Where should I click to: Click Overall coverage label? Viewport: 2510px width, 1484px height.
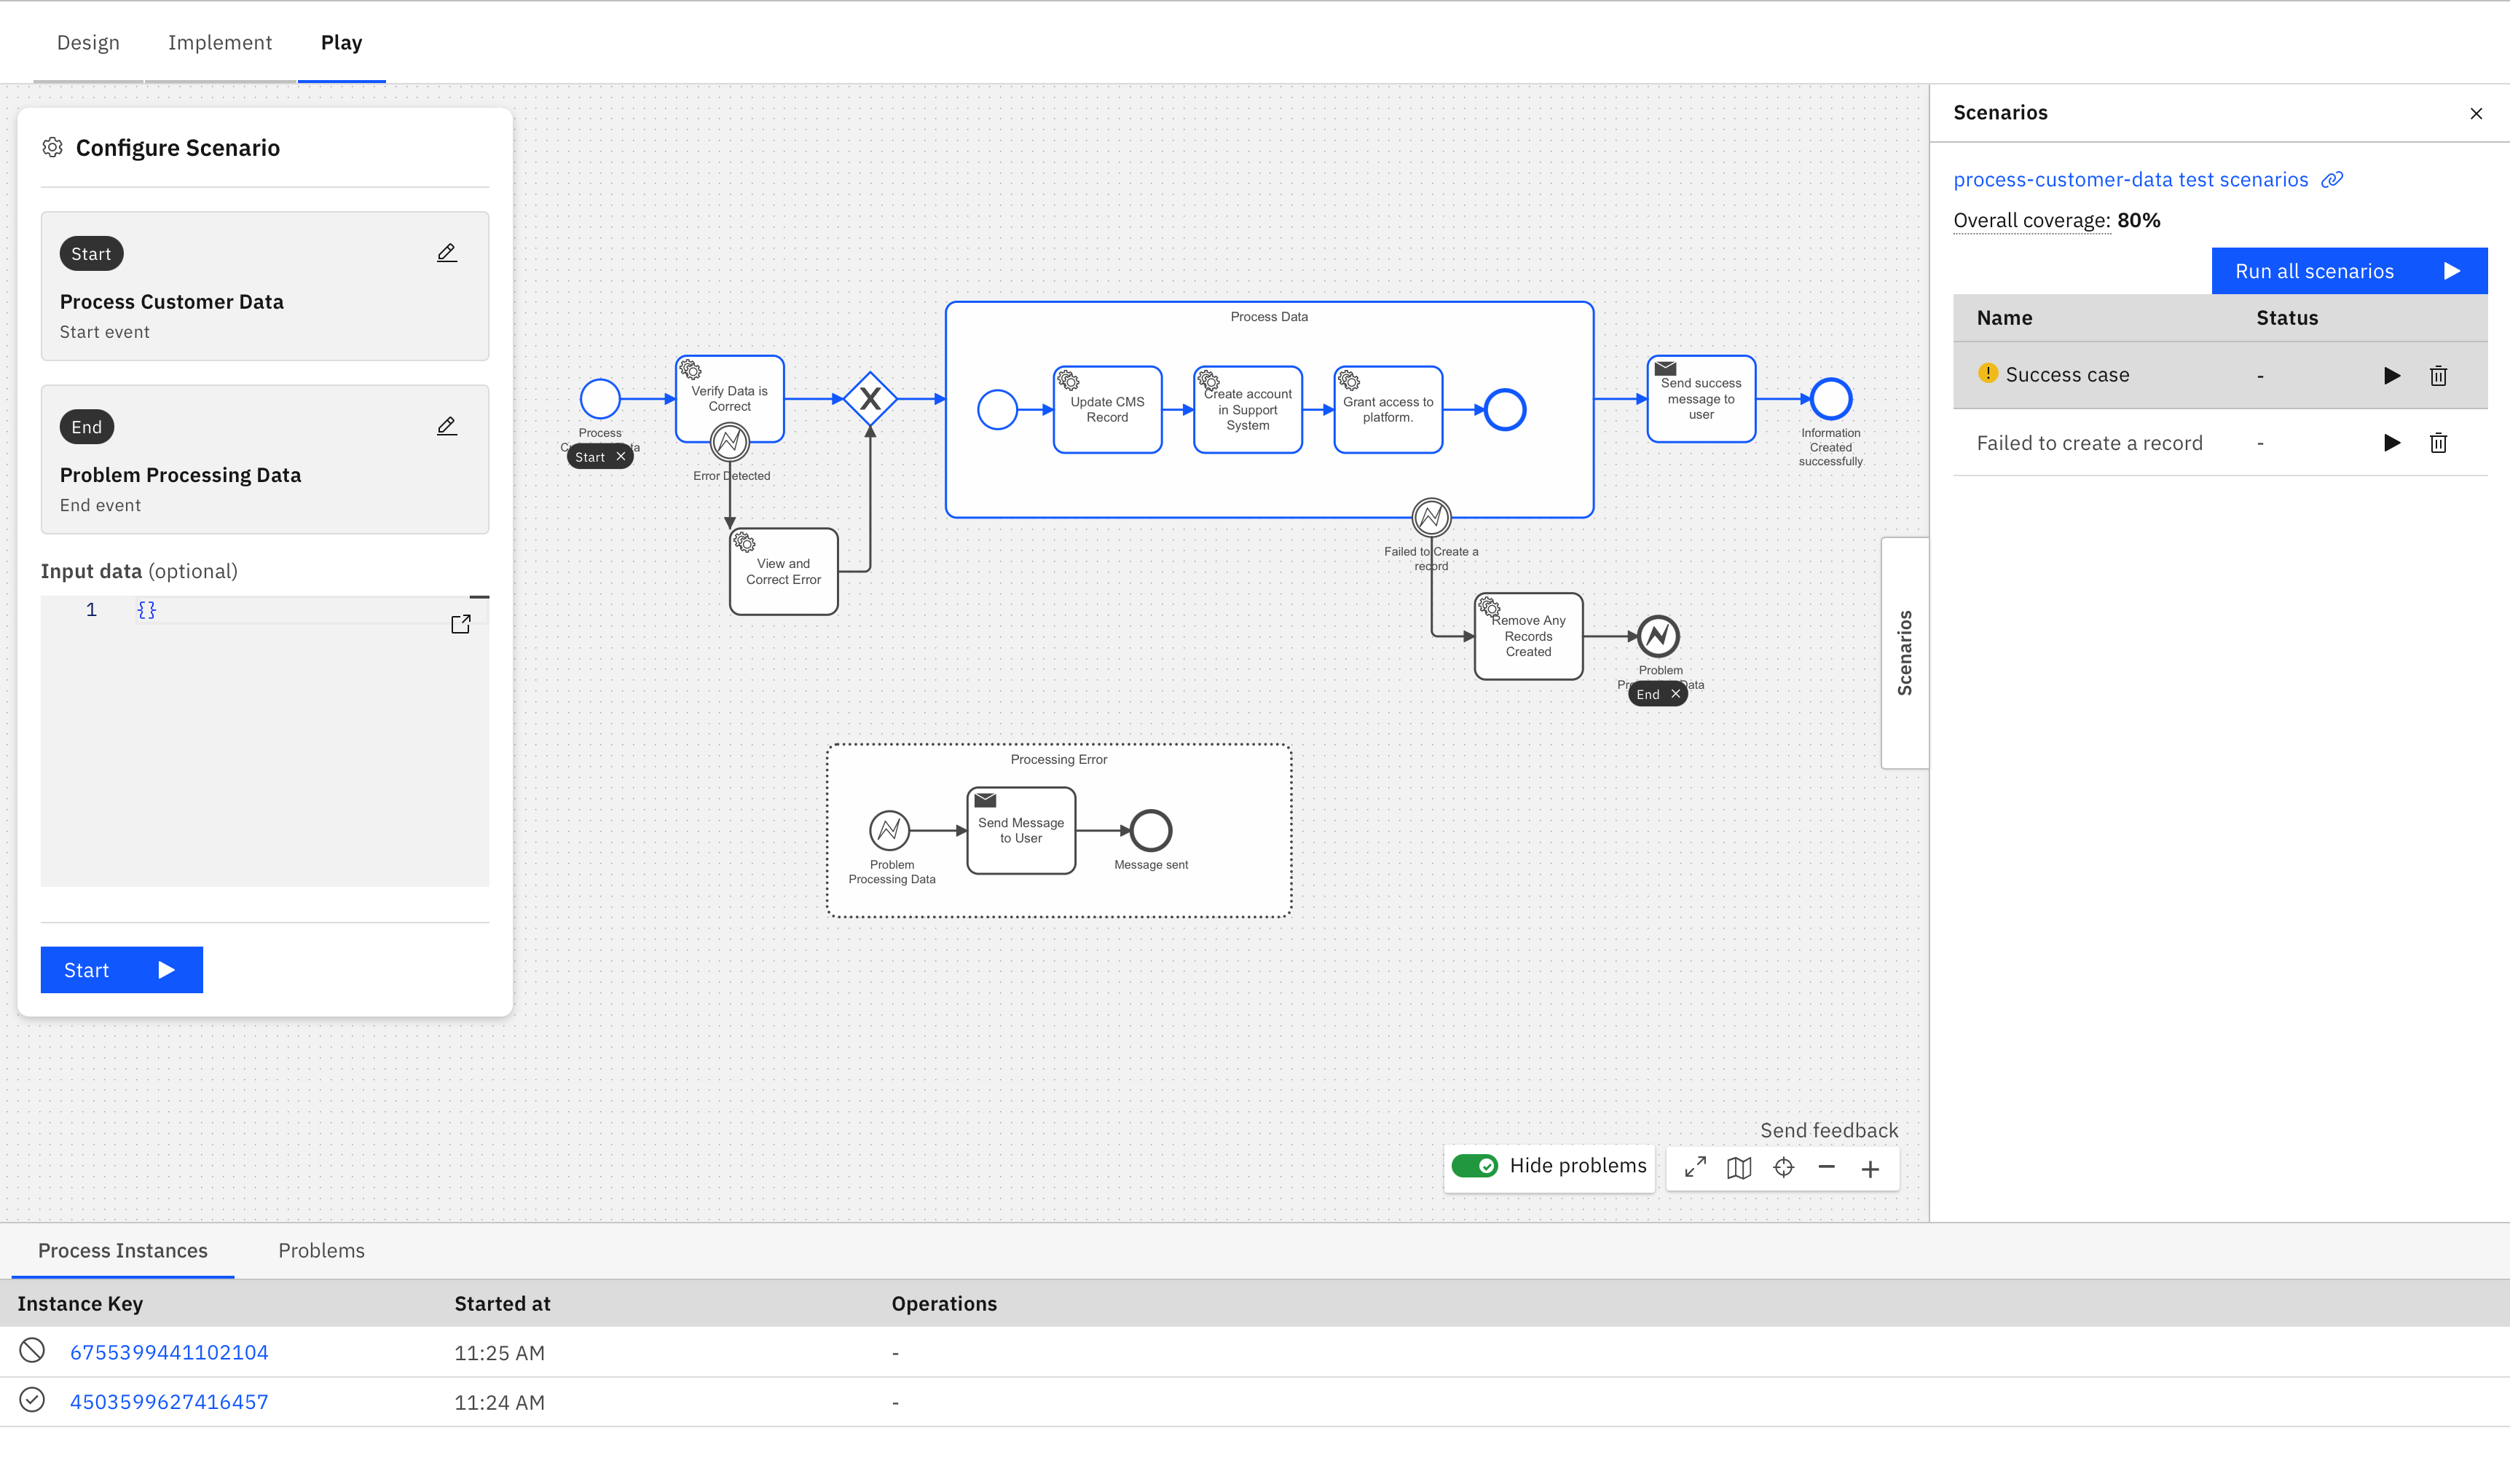(x=2032, y=220)
